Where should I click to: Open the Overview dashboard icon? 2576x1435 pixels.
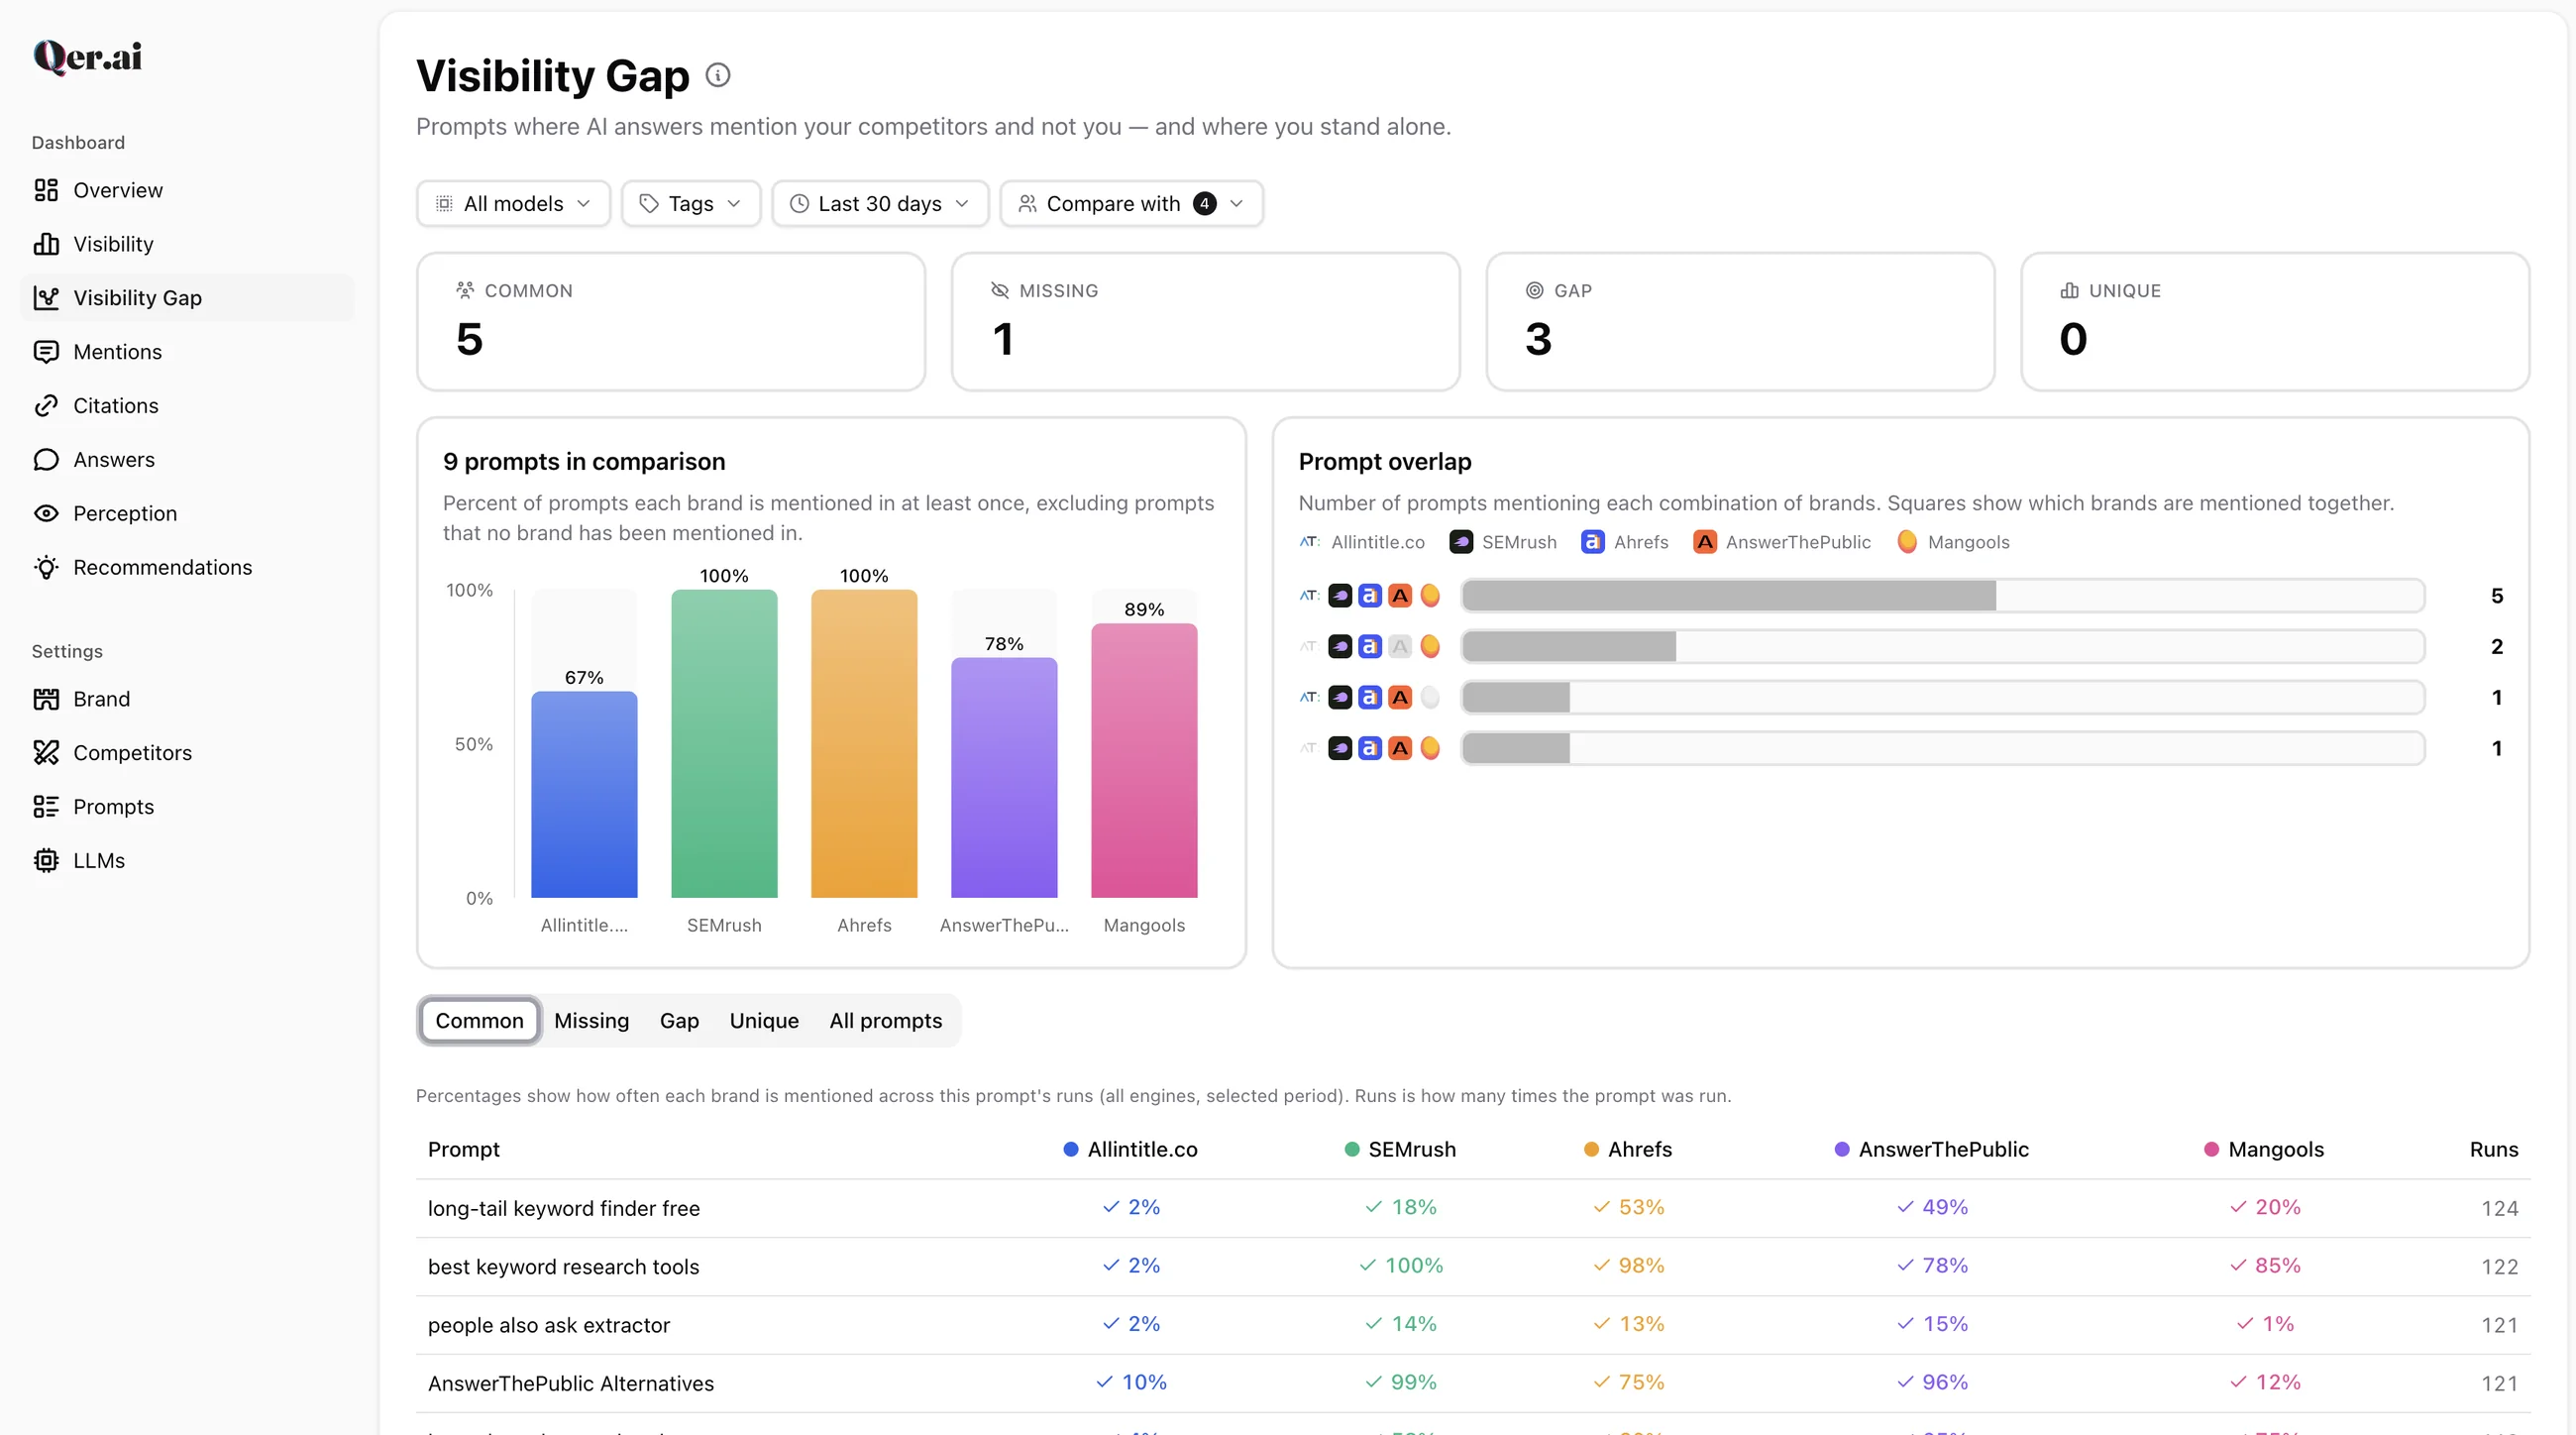(46, 190)
